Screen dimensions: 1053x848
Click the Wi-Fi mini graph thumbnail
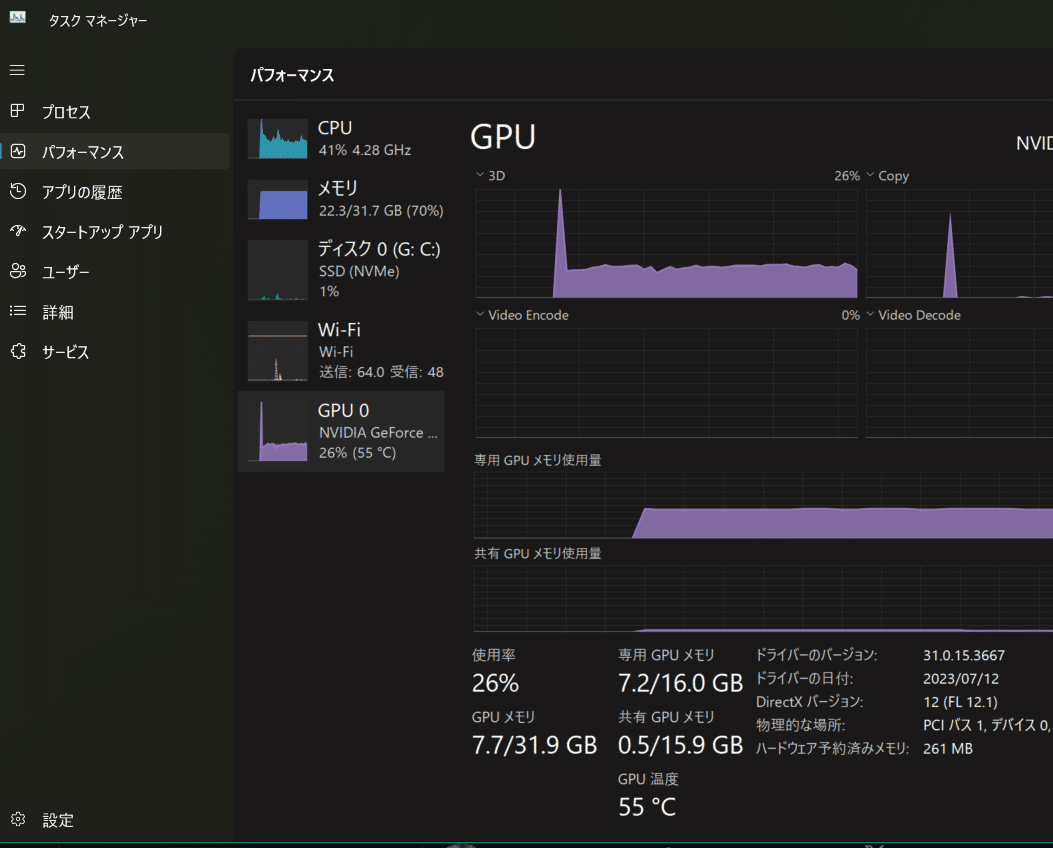(x=277, y=350)
